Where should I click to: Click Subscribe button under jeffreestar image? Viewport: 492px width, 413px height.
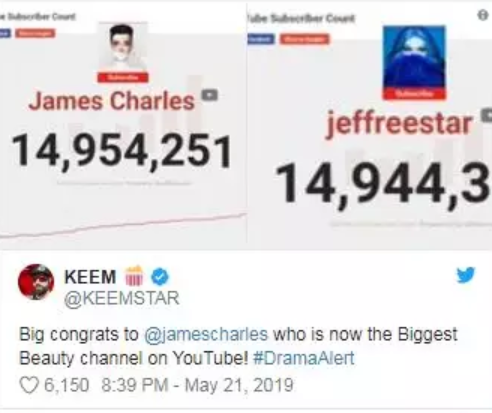[x=414, y=94]
